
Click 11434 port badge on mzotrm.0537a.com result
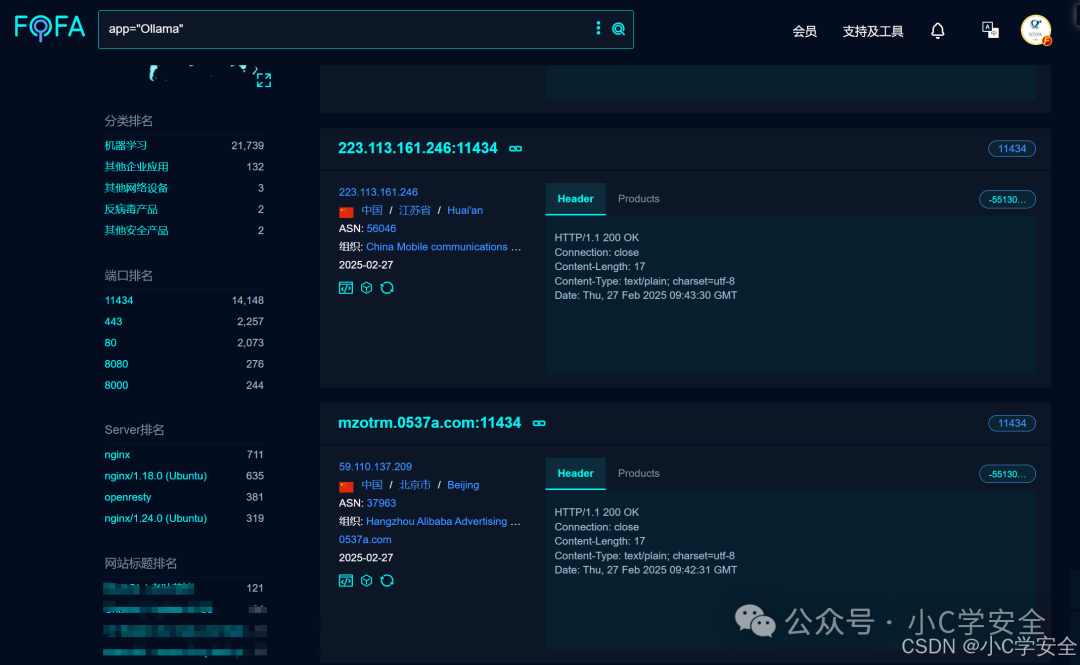[1012, 424]
